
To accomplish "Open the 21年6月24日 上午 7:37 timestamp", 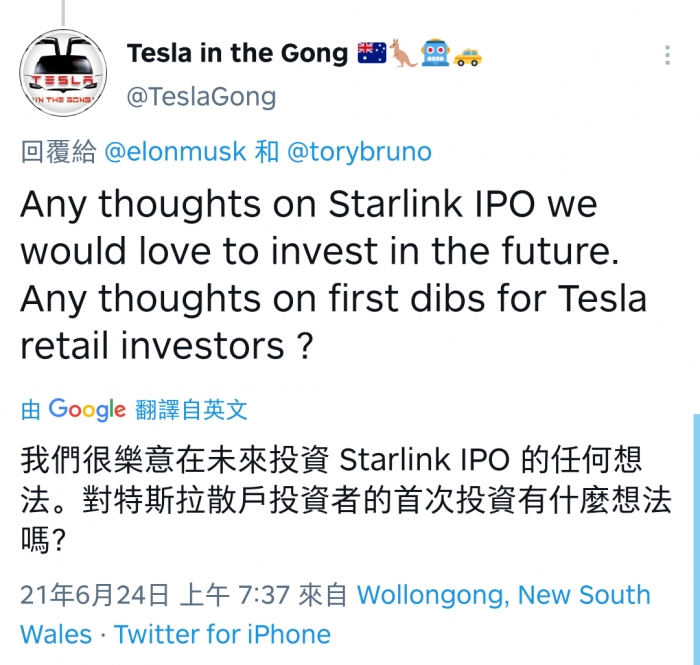I will 155,595.
